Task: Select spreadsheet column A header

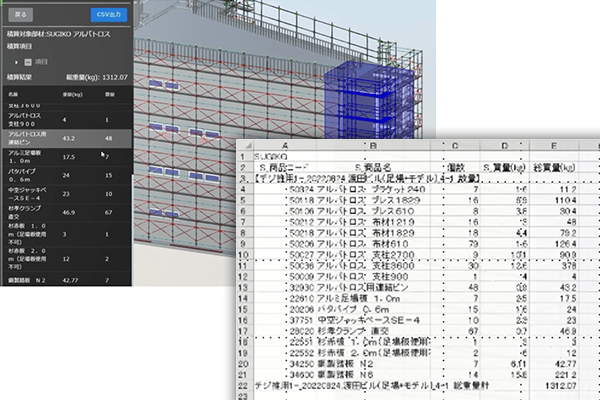Action: (285, 146)
